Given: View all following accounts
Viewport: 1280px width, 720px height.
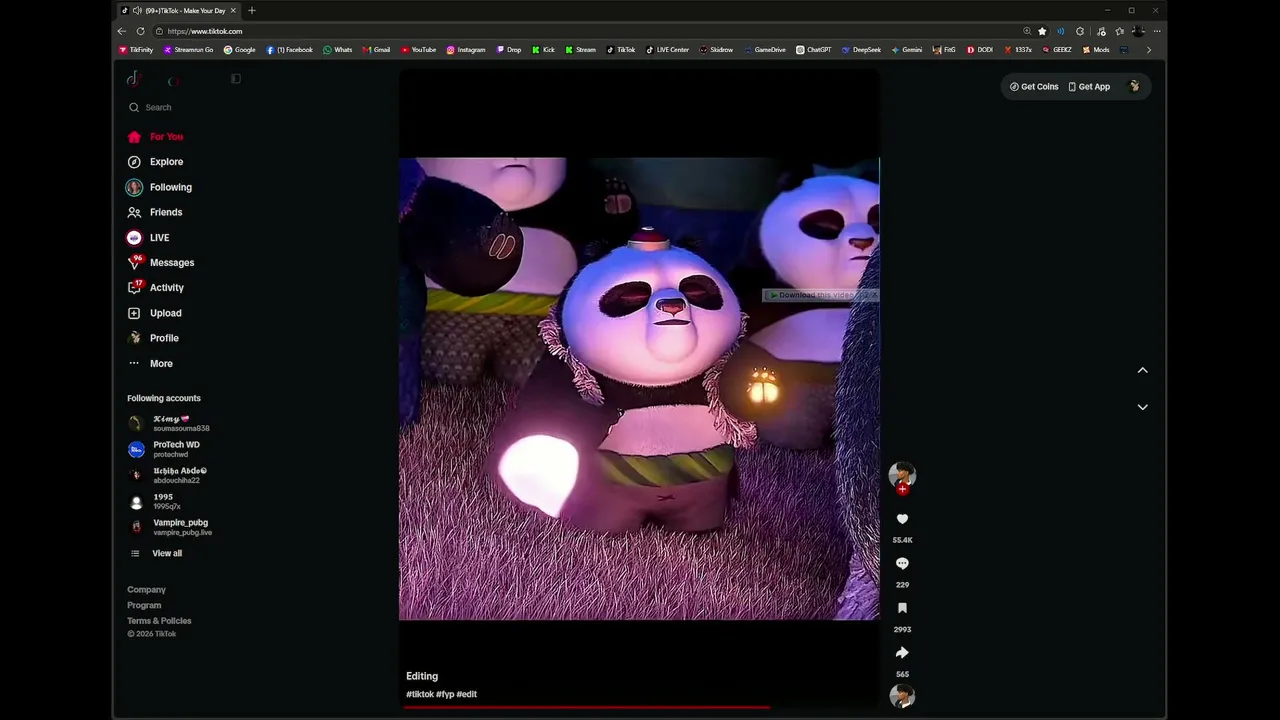Looking at the screenshot, I should click(x=157, y=554).
